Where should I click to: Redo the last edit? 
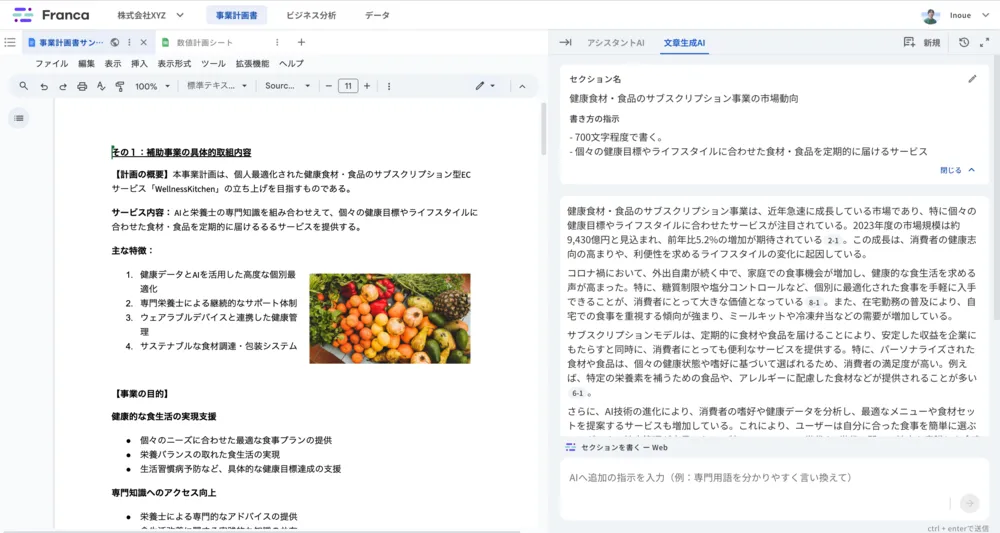point(62,86)
